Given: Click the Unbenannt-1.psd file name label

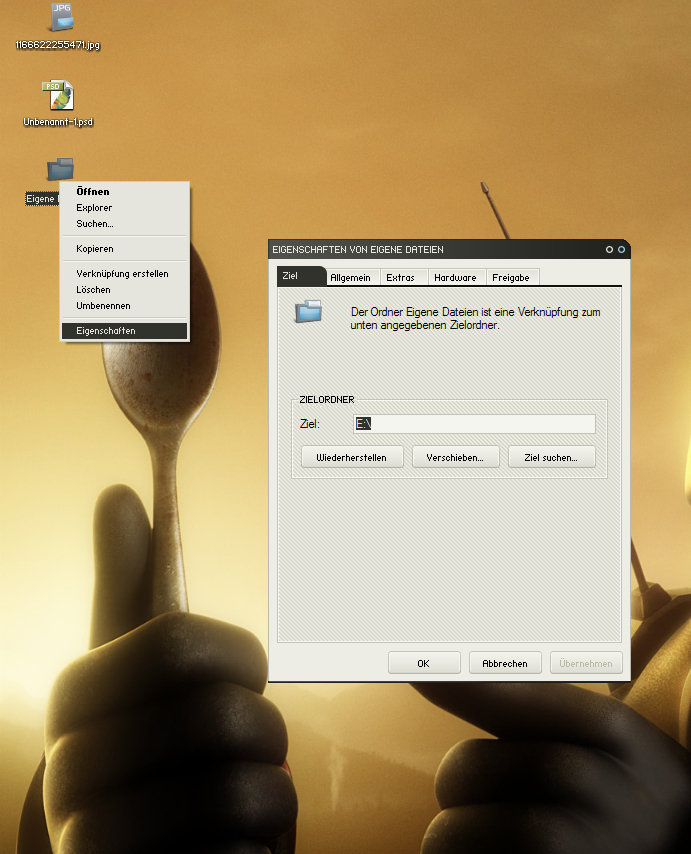Looking at the screenshot, I should pos(58,122).
